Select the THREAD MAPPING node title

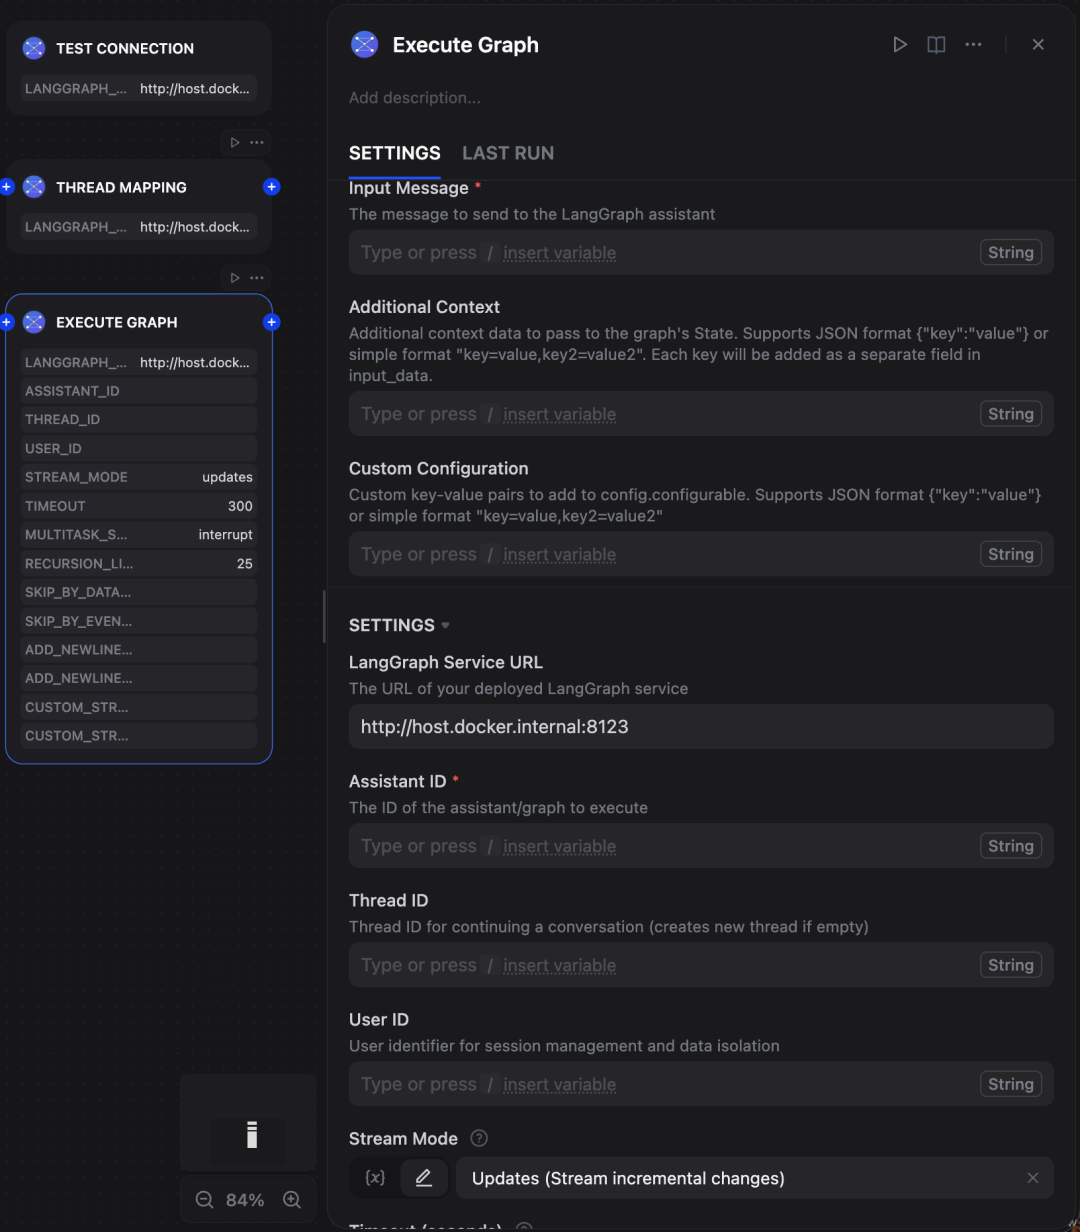coord(121,187)
